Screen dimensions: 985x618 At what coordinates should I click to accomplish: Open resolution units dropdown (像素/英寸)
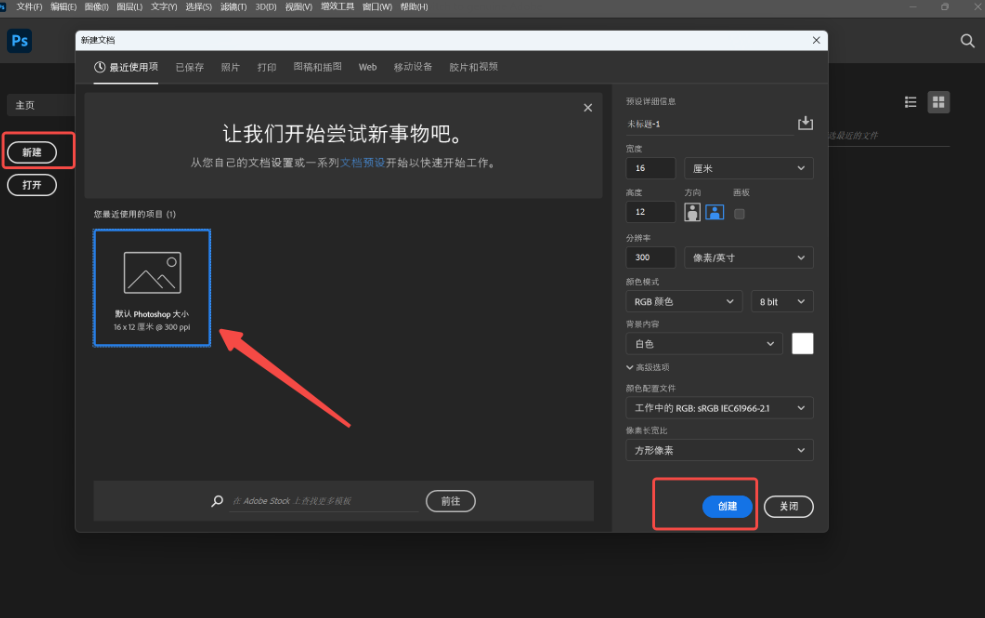(x=748, y=258)
